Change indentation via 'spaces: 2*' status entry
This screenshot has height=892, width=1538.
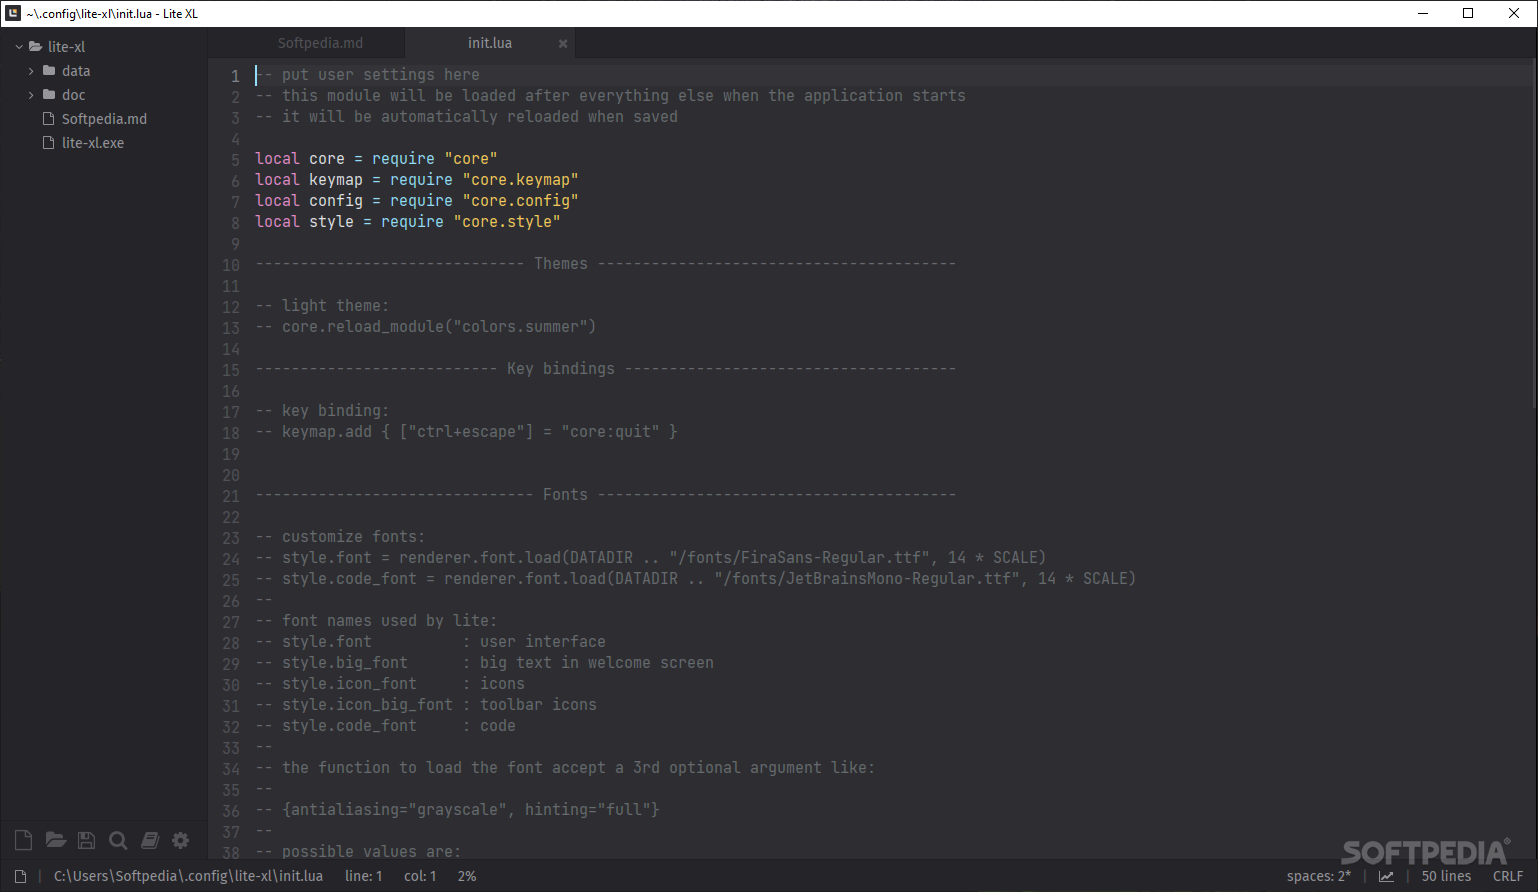(1318, 876)
